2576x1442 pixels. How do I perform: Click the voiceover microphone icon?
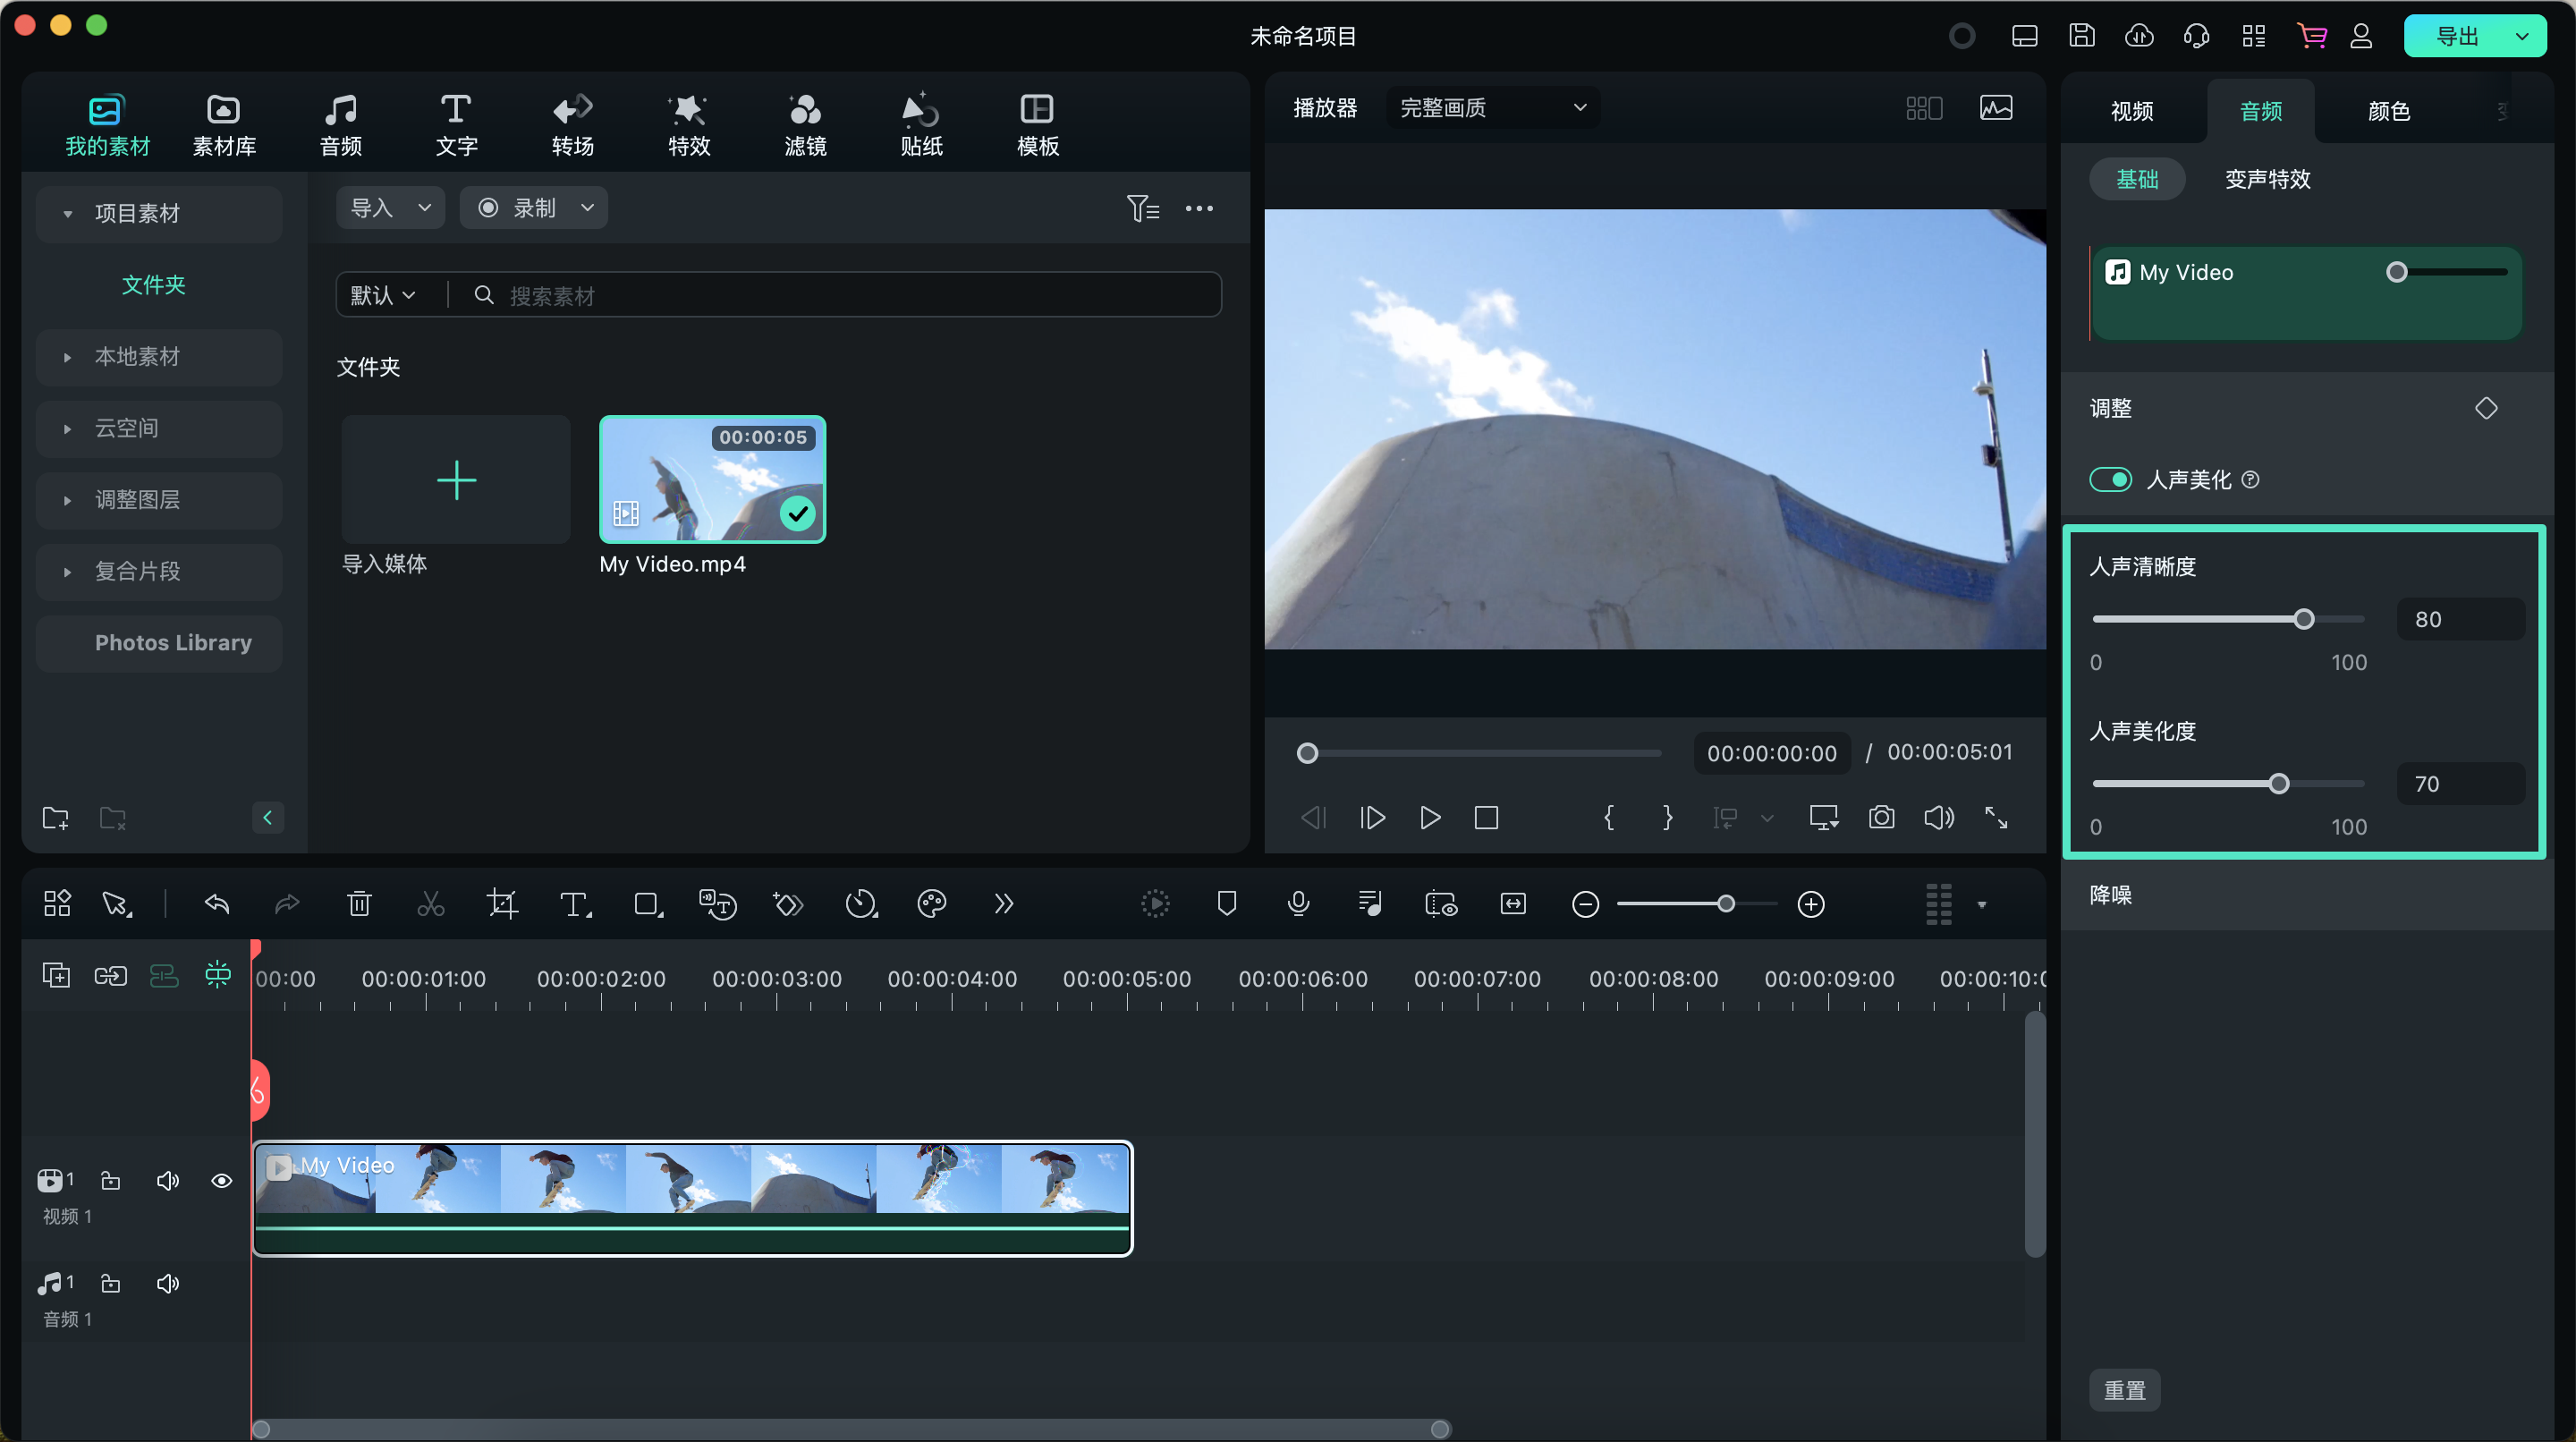[1298, 904]
